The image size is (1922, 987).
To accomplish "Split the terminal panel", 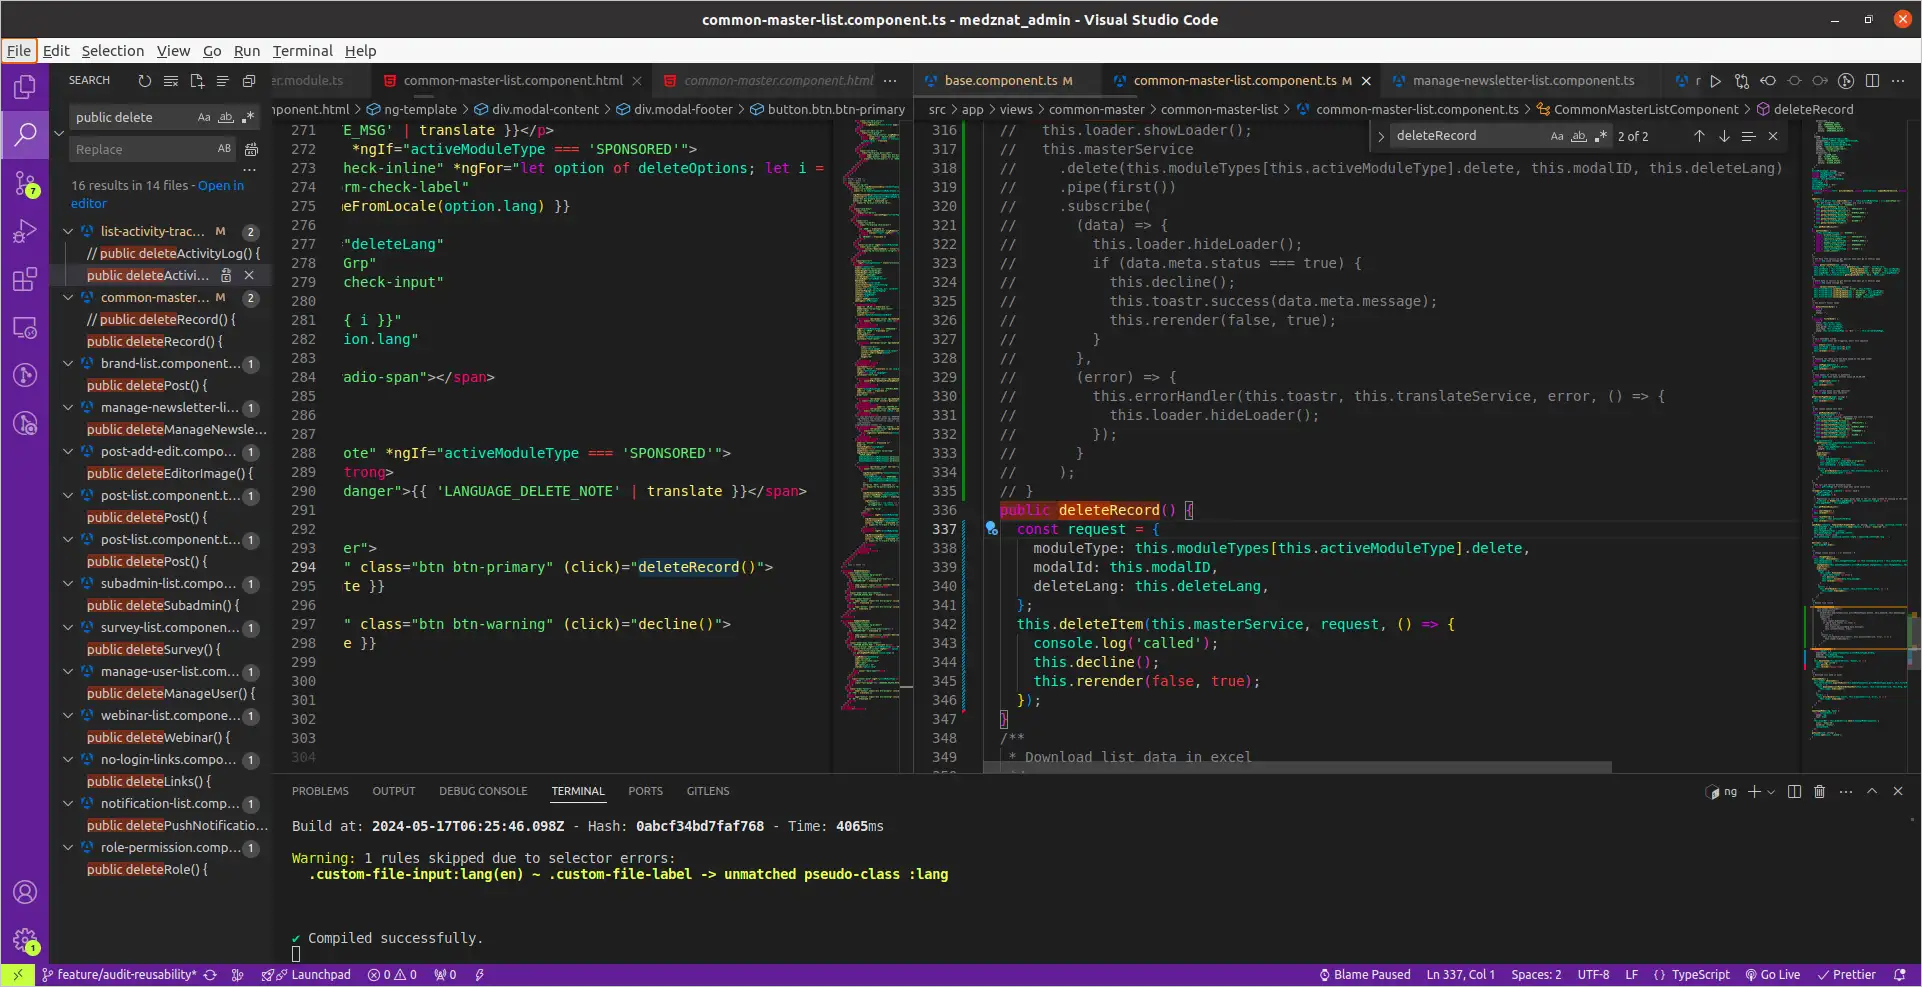I will [x=1794, y=791].
